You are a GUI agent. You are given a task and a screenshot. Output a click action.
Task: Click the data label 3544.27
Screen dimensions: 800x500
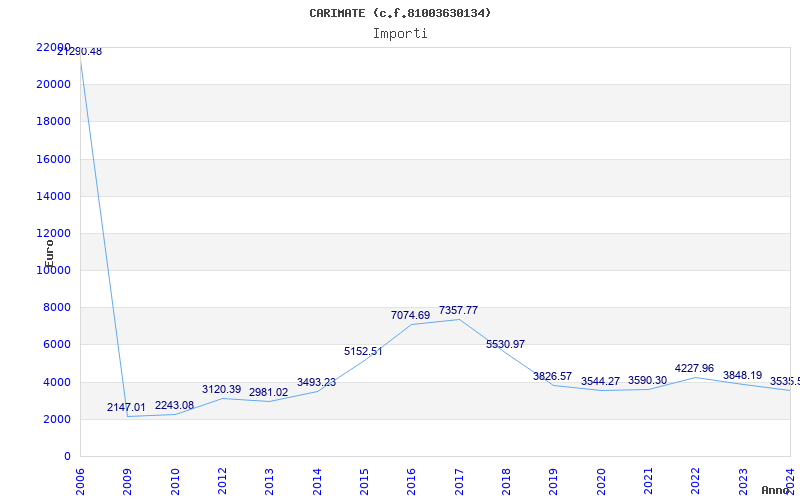point(600,382)
